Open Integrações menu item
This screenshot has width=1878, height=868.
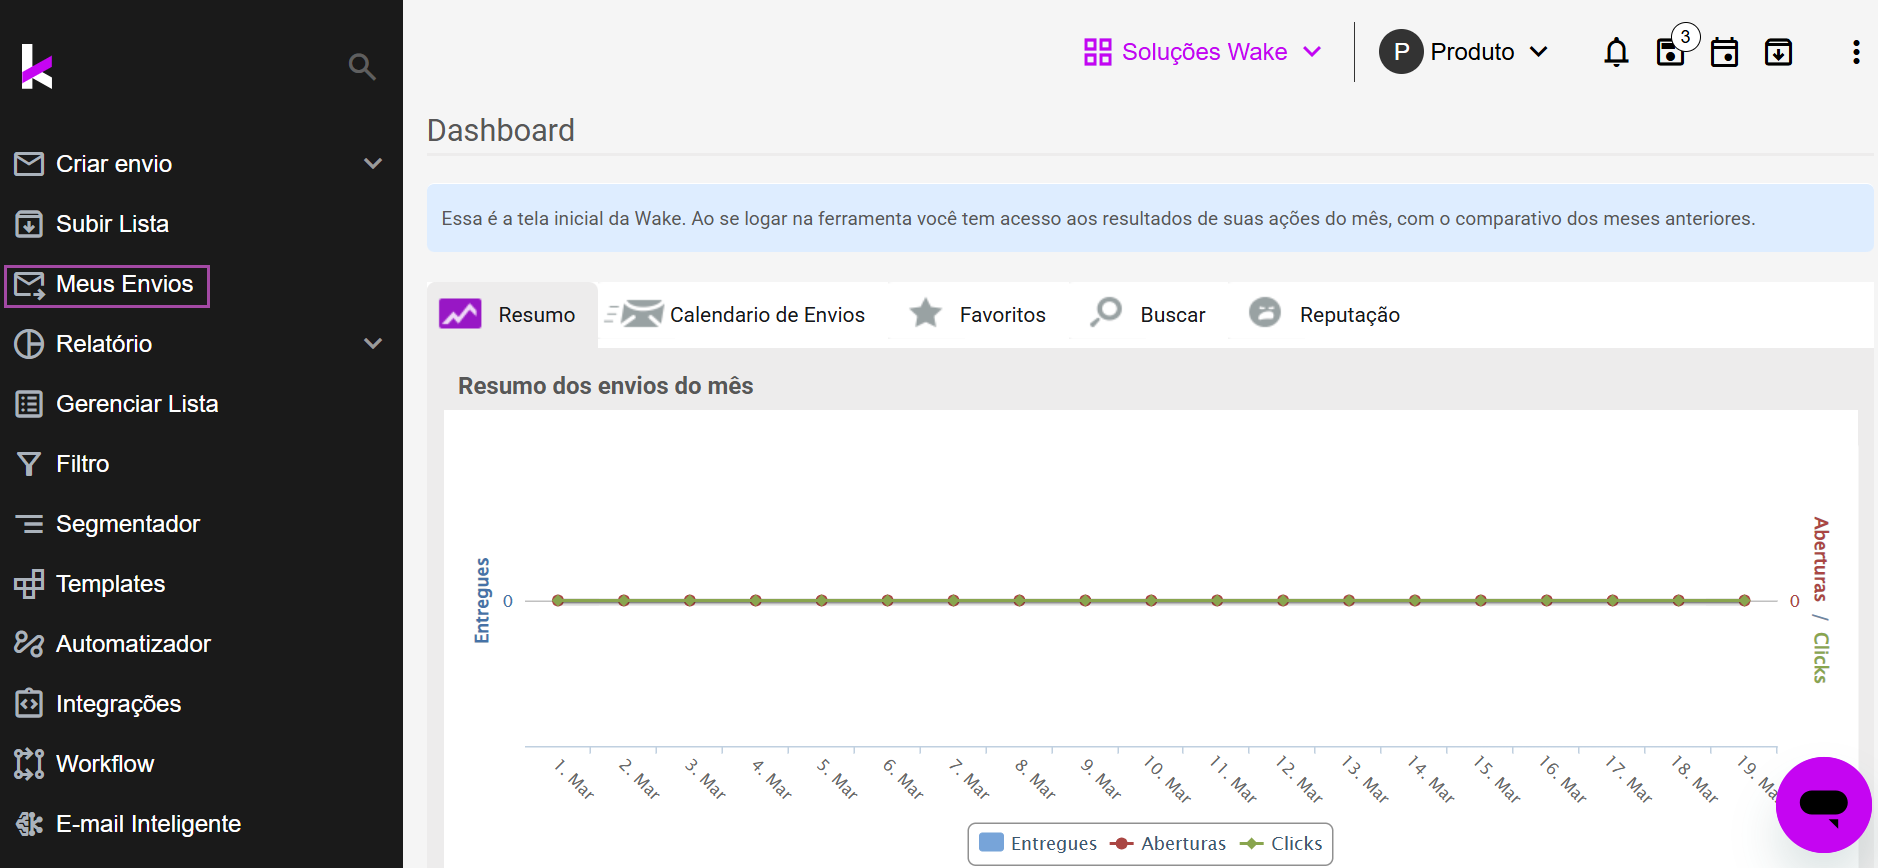click(118, 704)
